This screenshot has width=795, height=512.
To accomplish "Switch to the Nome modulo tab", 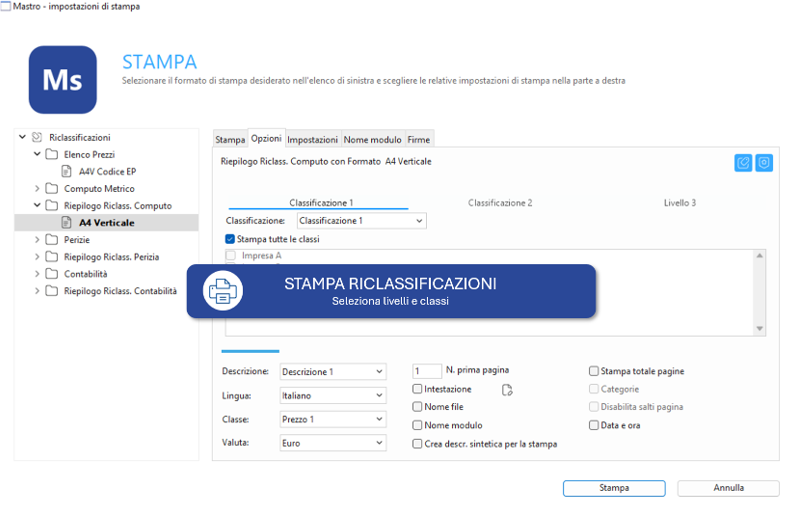I will tap(373, 139).
